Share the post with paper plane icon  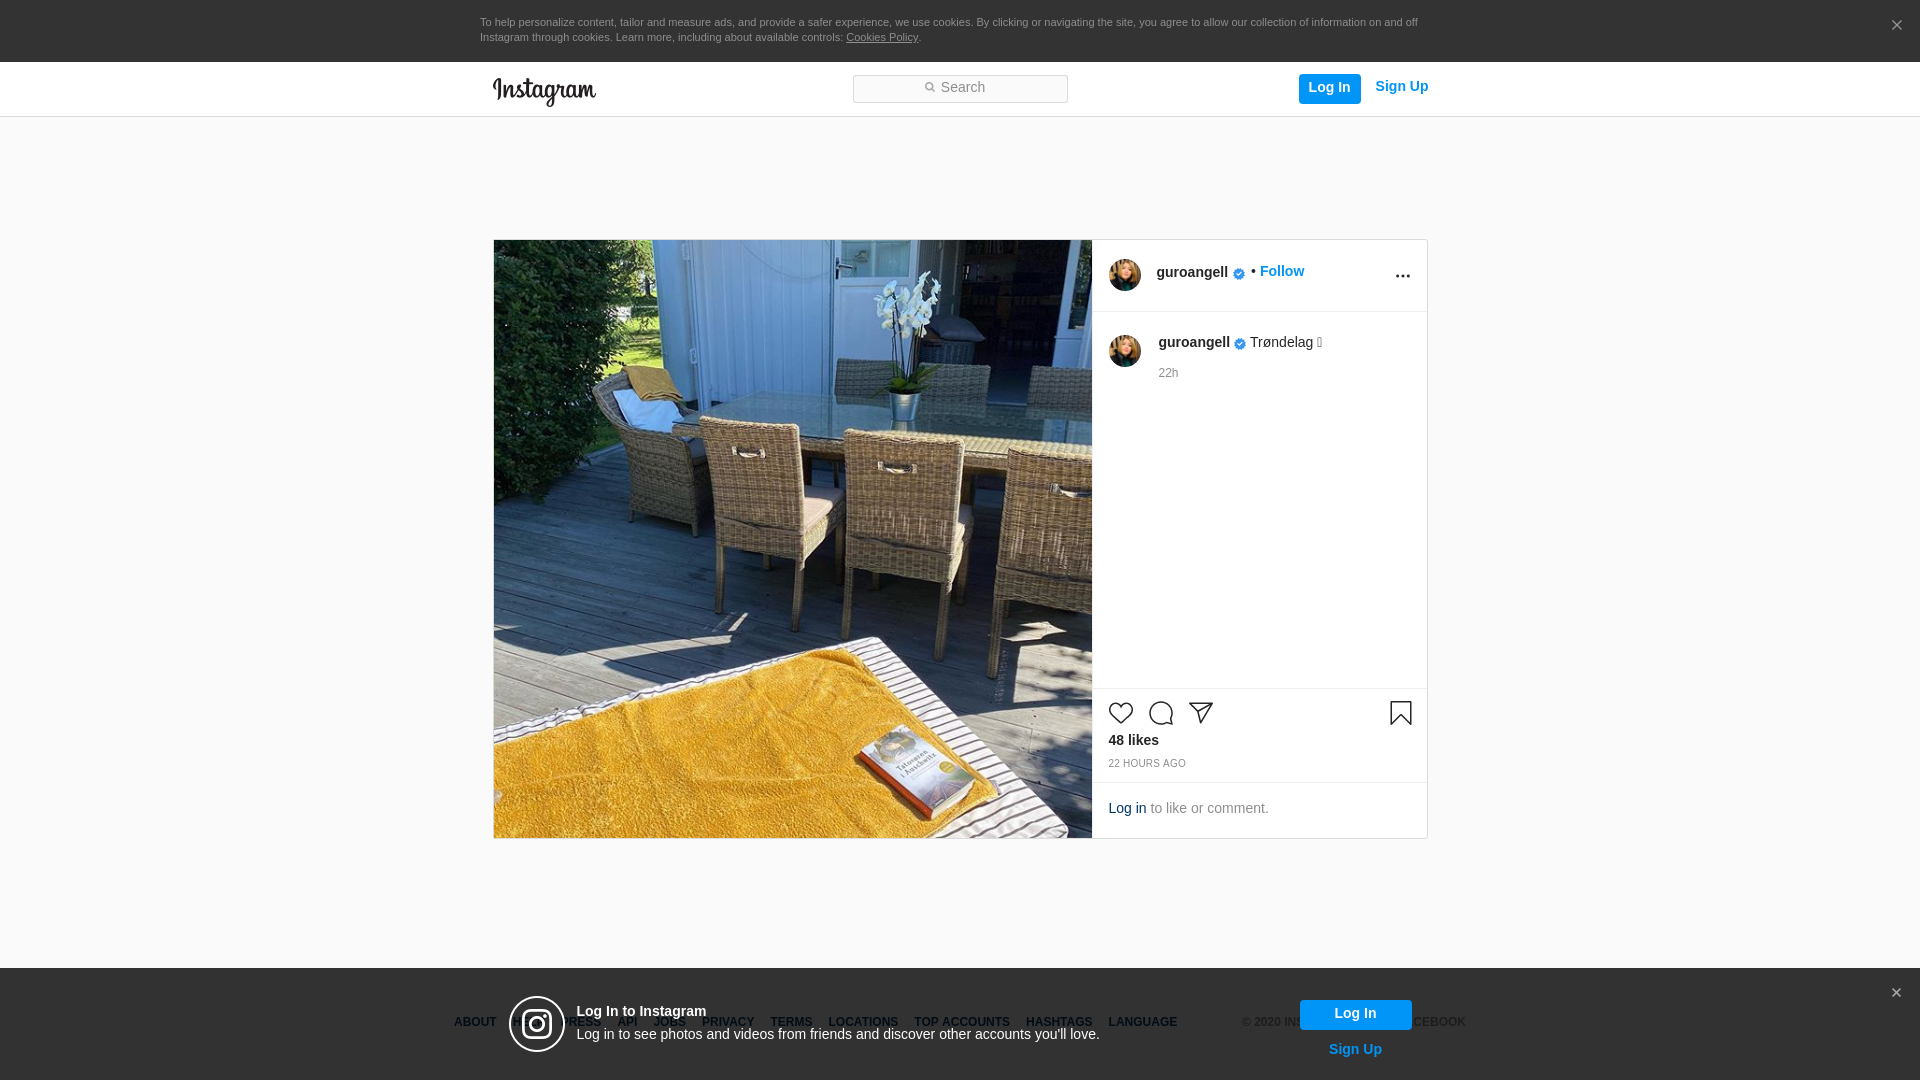click(1201, 713)
